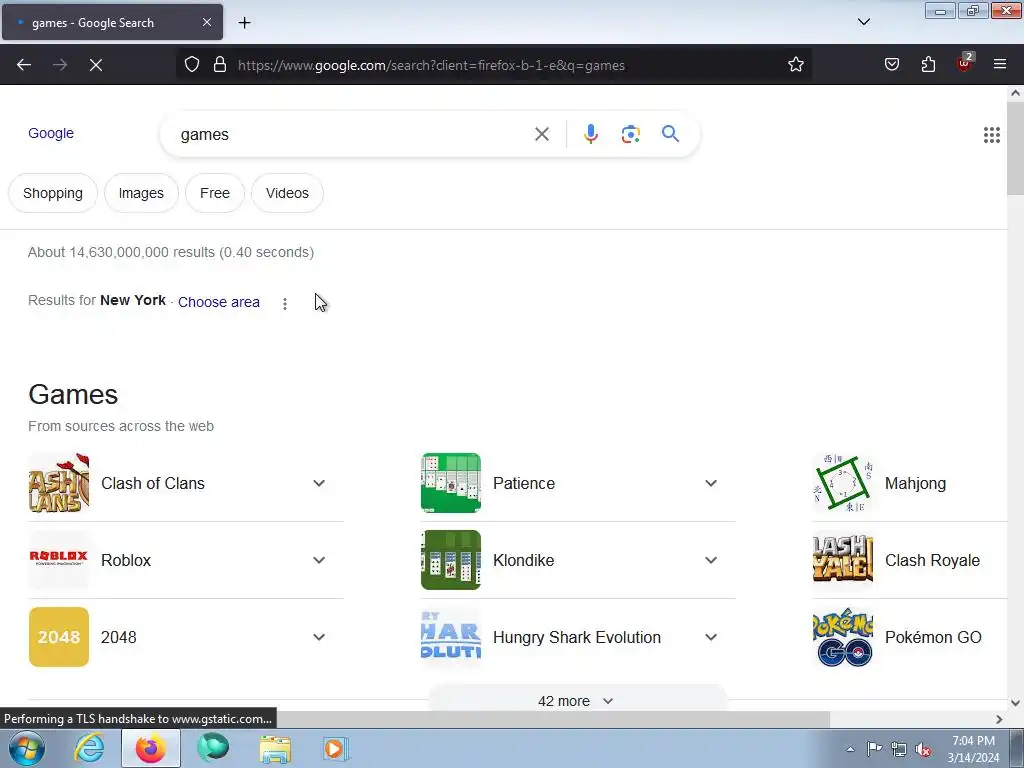Open Roblox logo thumbnail

click(59, 560)
